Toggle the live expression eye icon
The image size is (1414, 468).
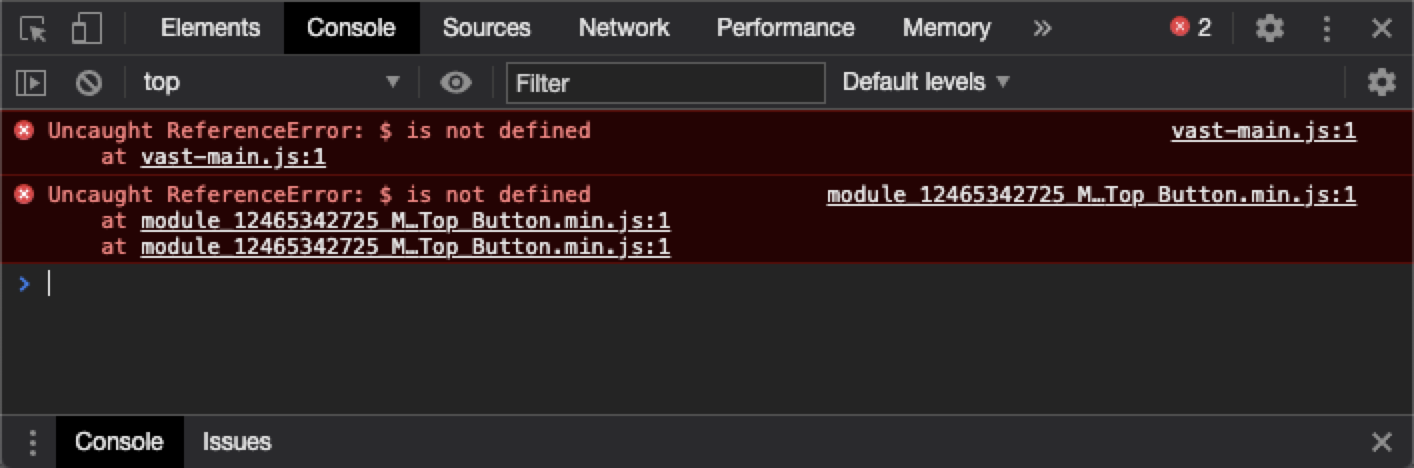456,83
